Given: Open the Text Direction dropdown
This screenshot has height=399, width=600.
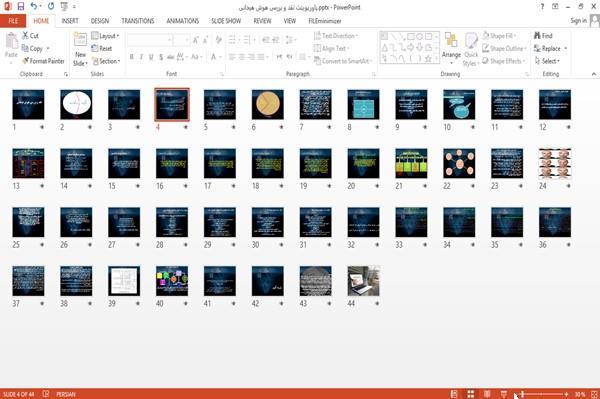Looking at the screenshot, I should coord(336,36).
